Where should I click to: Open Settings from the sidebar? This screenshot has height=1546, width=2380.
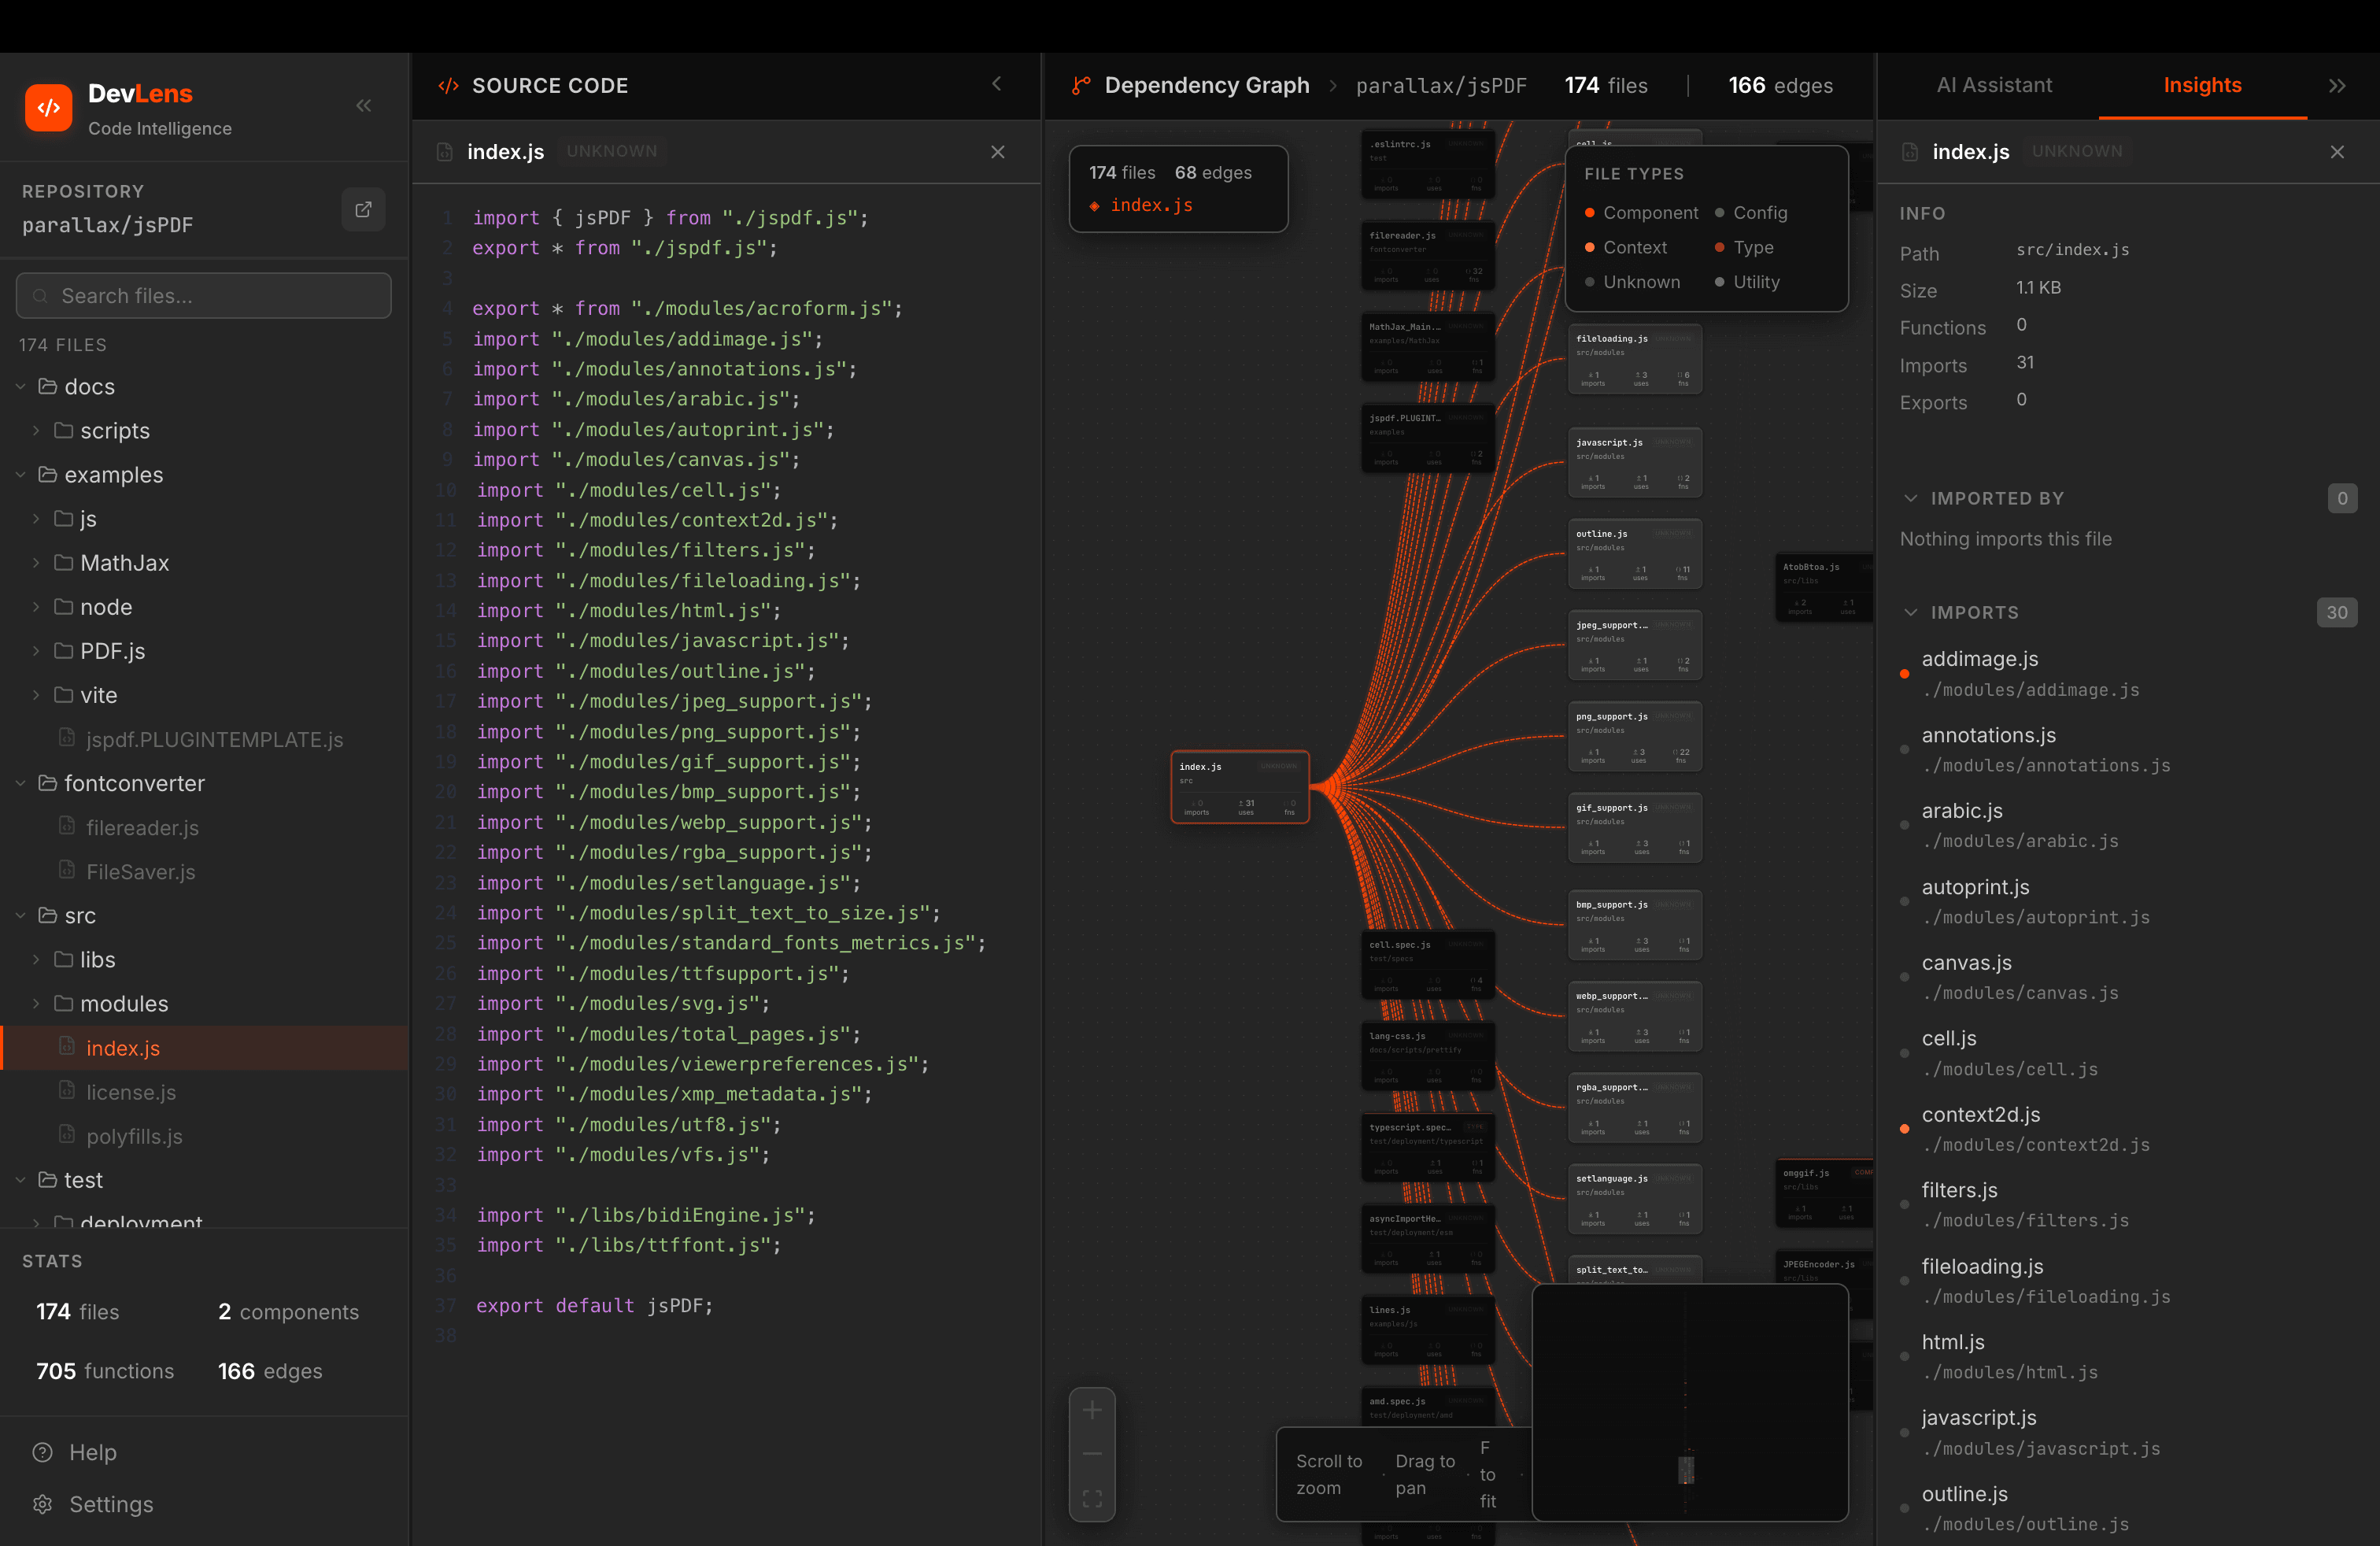click(x=92, y=1504)
